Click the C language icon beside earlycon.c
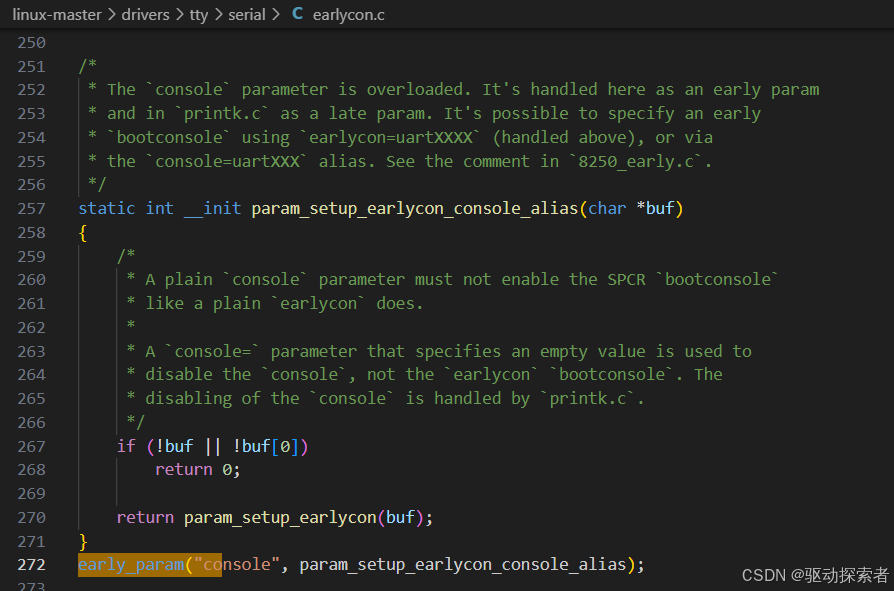Viewport: 894px width, 591px height. (297, 14)
